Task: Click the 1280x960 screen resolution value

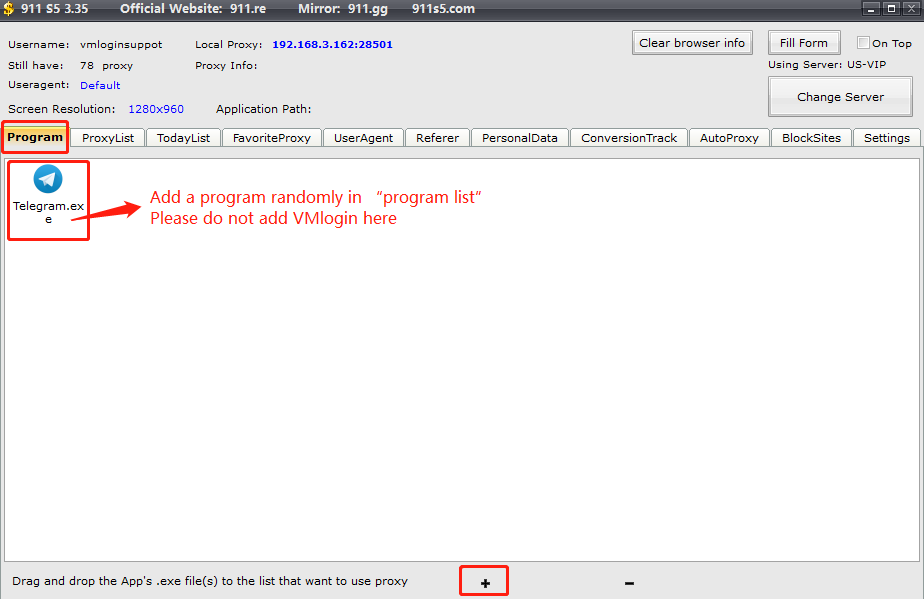Action: 156,109
